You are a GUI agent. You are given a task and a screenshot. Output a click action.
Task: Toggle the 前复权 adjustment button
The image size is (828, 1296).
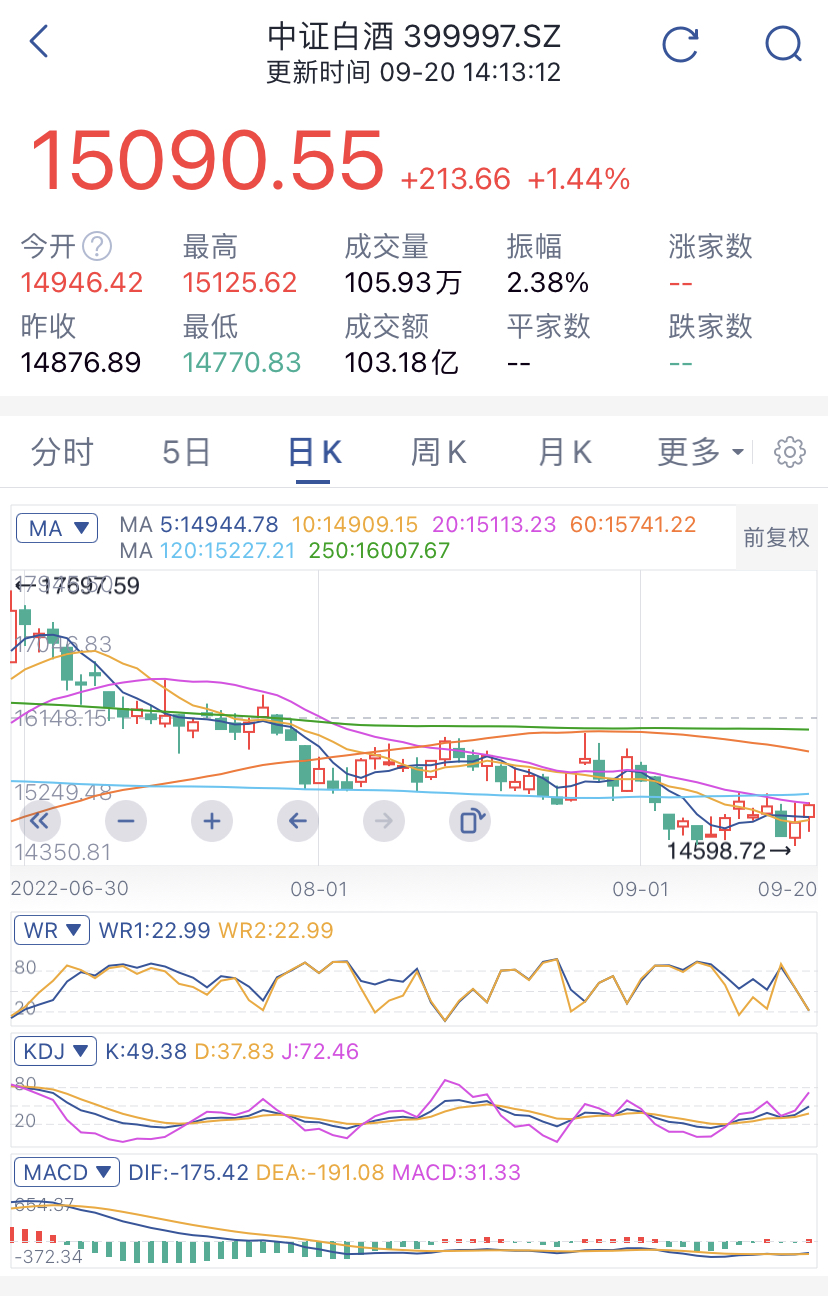pos(776,537)
